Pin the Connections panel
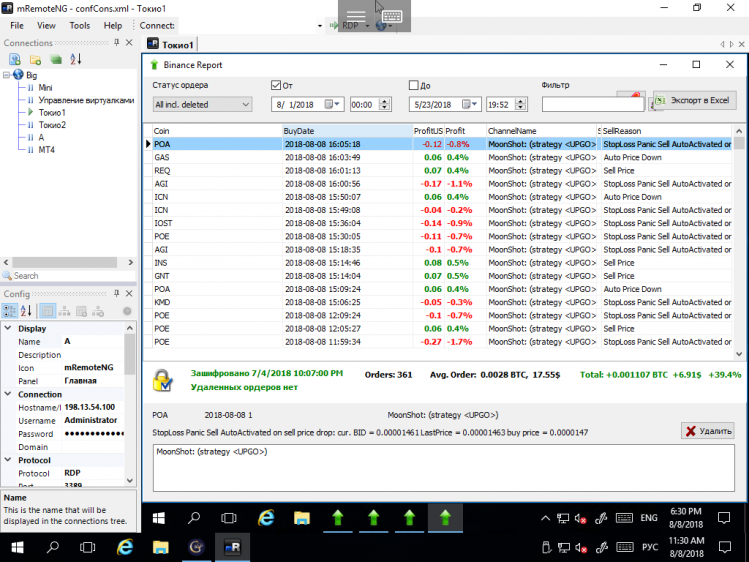Screen dimensions: 749x562 [x=117, y=42]
